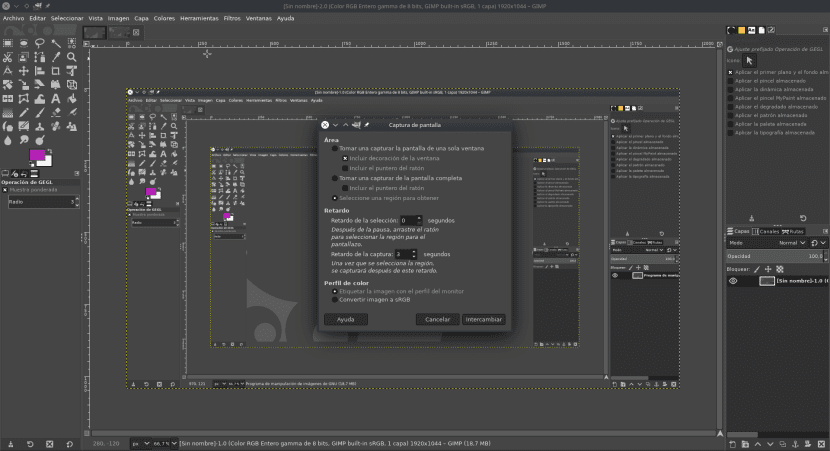Open the Filtros menu

coord(232,18)
